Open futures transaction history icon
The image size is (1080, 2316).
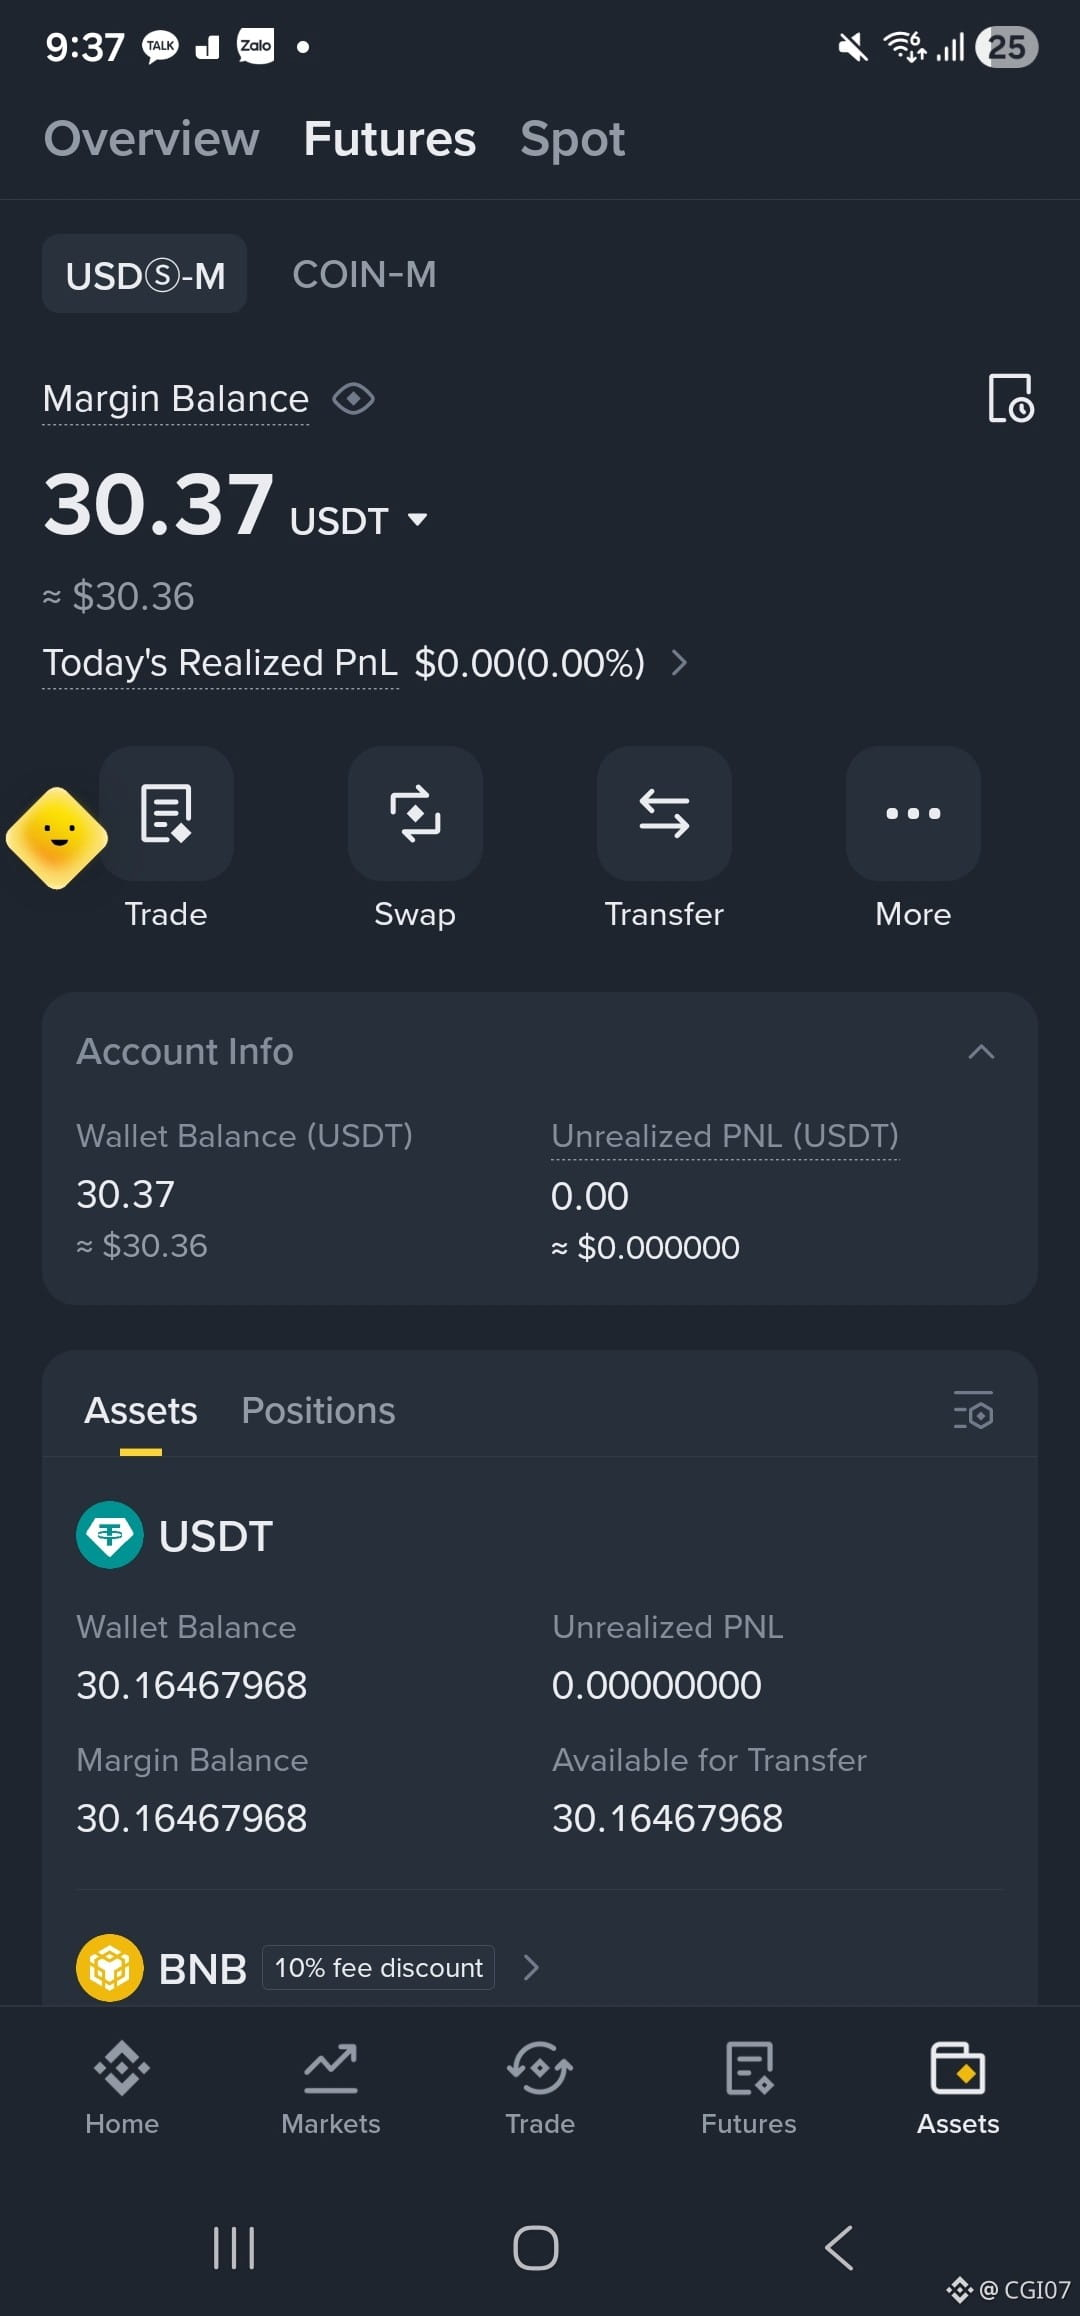(1010, 398)
